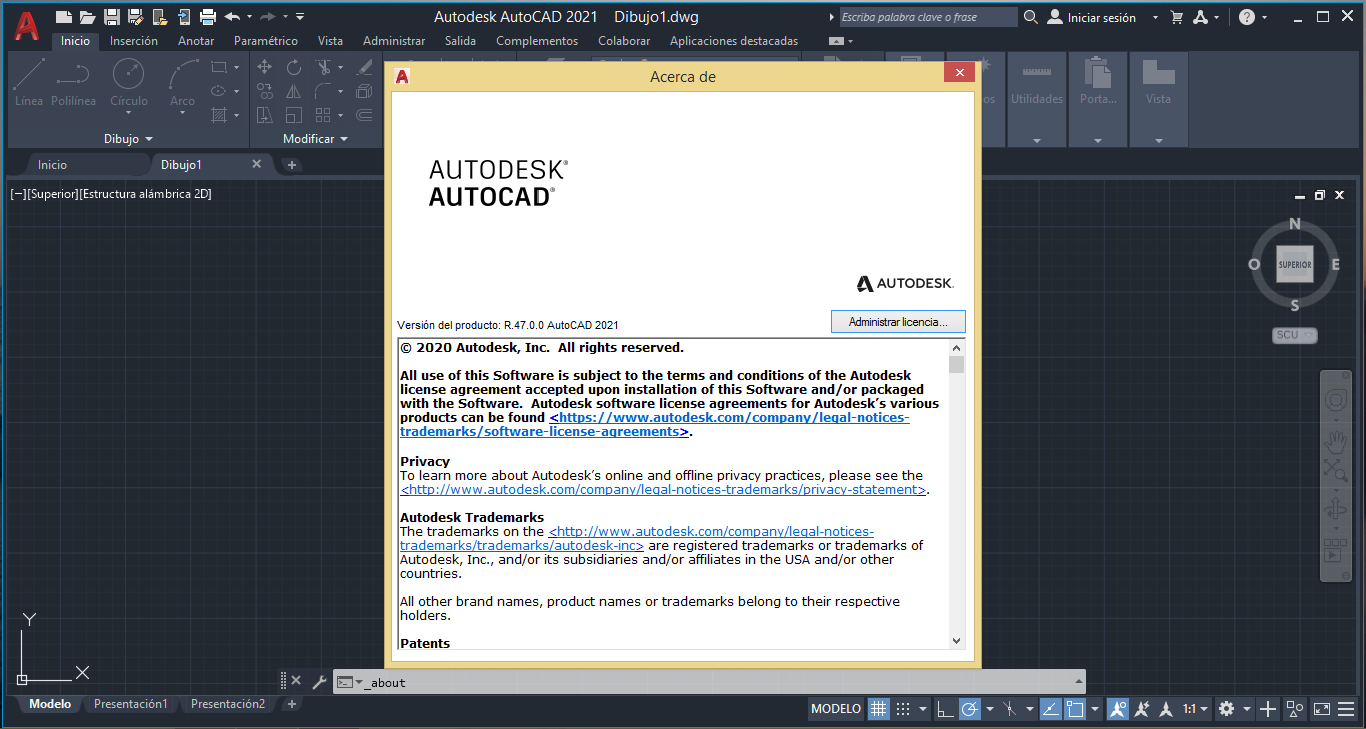Click the Mirror (Simetría) icon

(x=294, y=91)
